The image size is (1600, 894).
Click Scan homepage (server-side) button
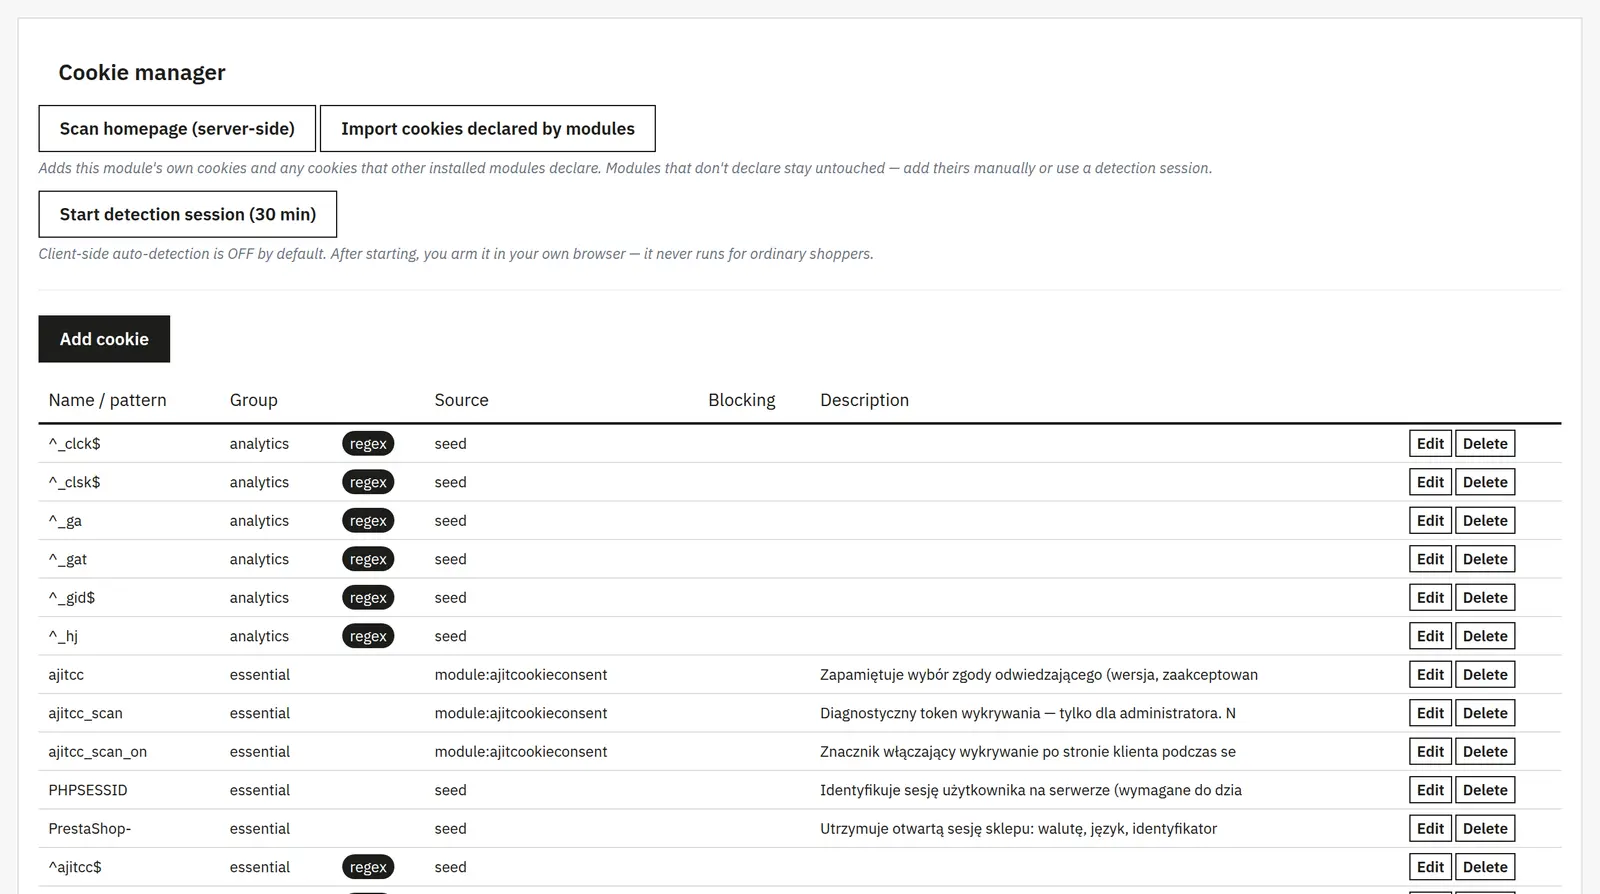coord(177,129)
